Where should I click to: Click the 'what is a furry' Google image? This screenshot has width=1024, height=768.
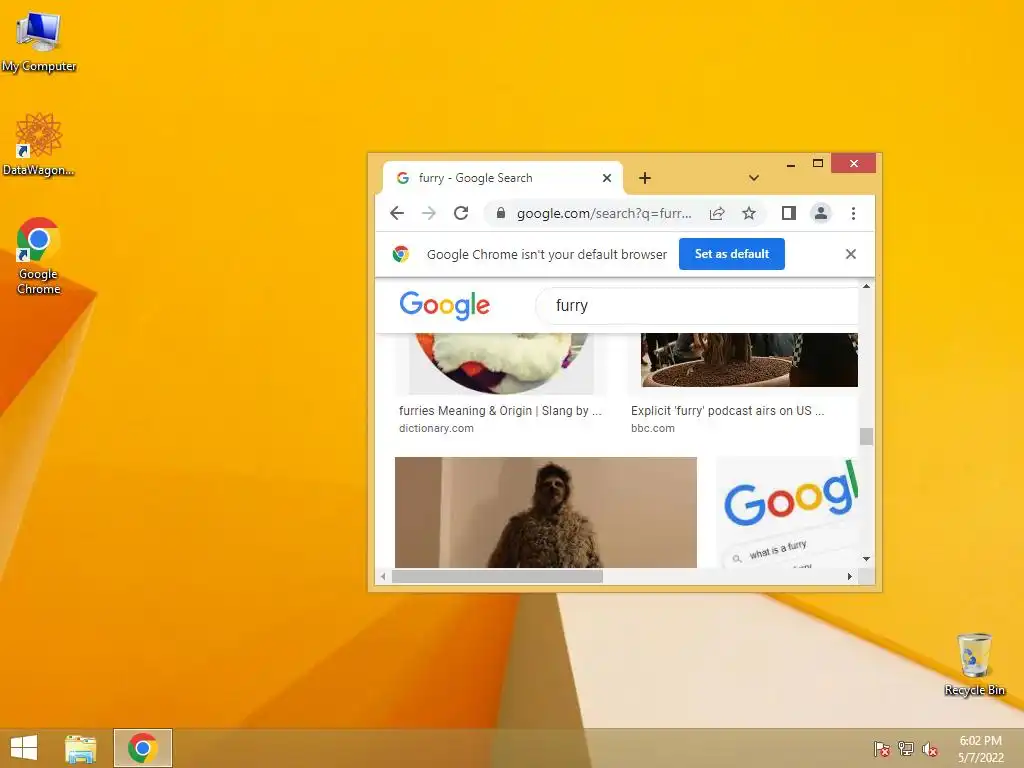[x=787, y=512]
